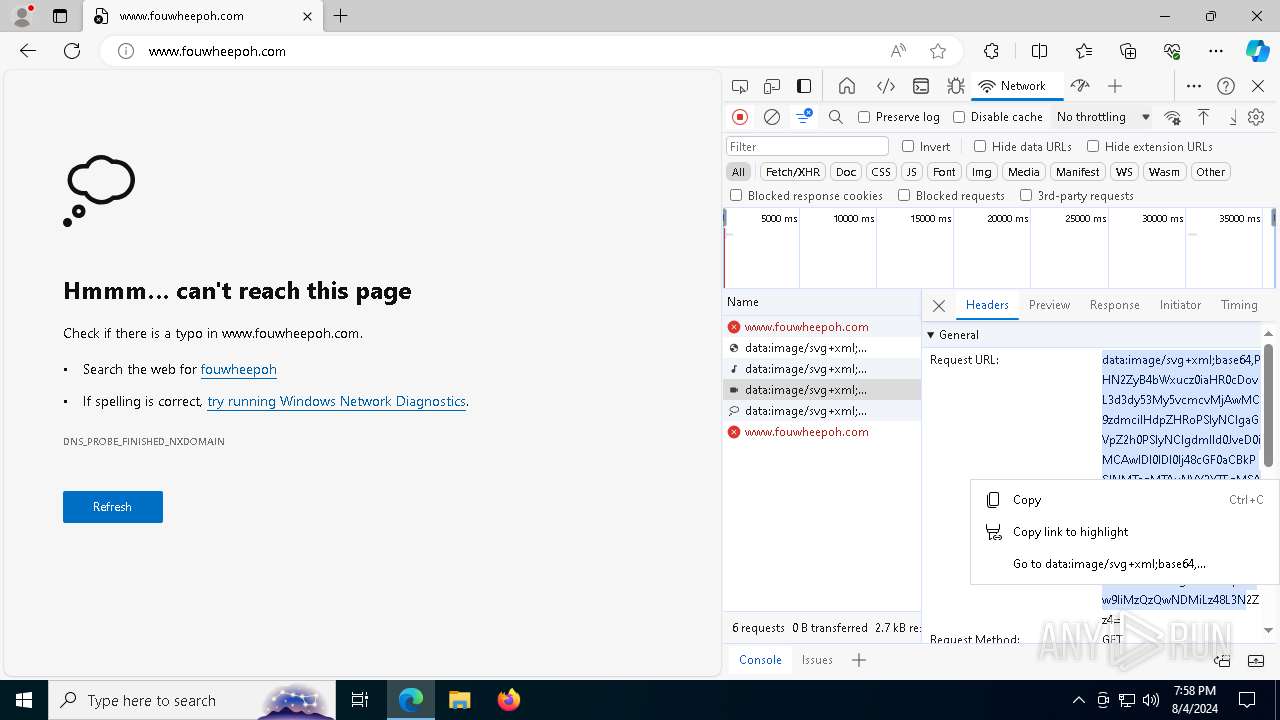Click the headers pane vertical scrollbar

point(1268,405)
